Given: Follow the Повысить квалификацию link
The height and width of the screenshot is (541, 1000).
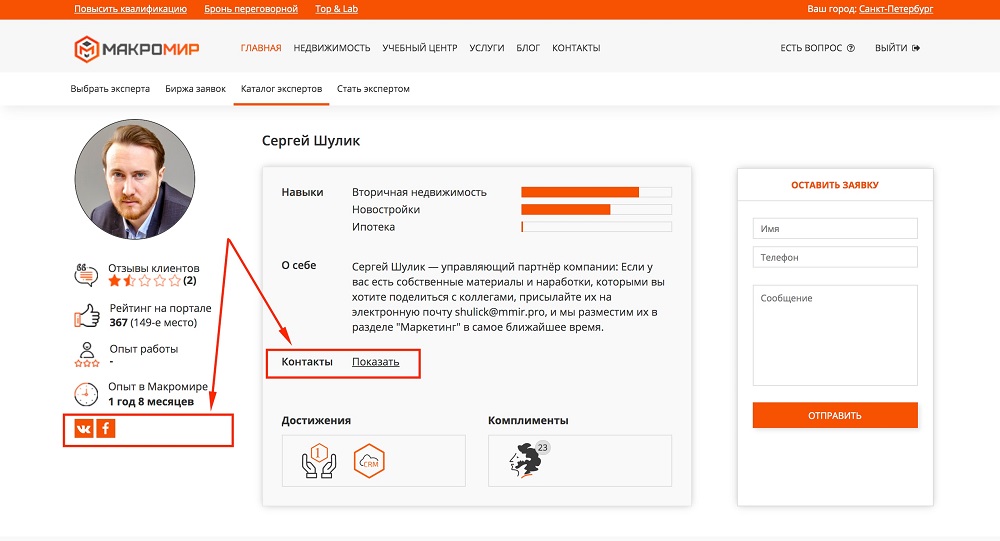Looking at the screenshot, I should coord(130,9).
